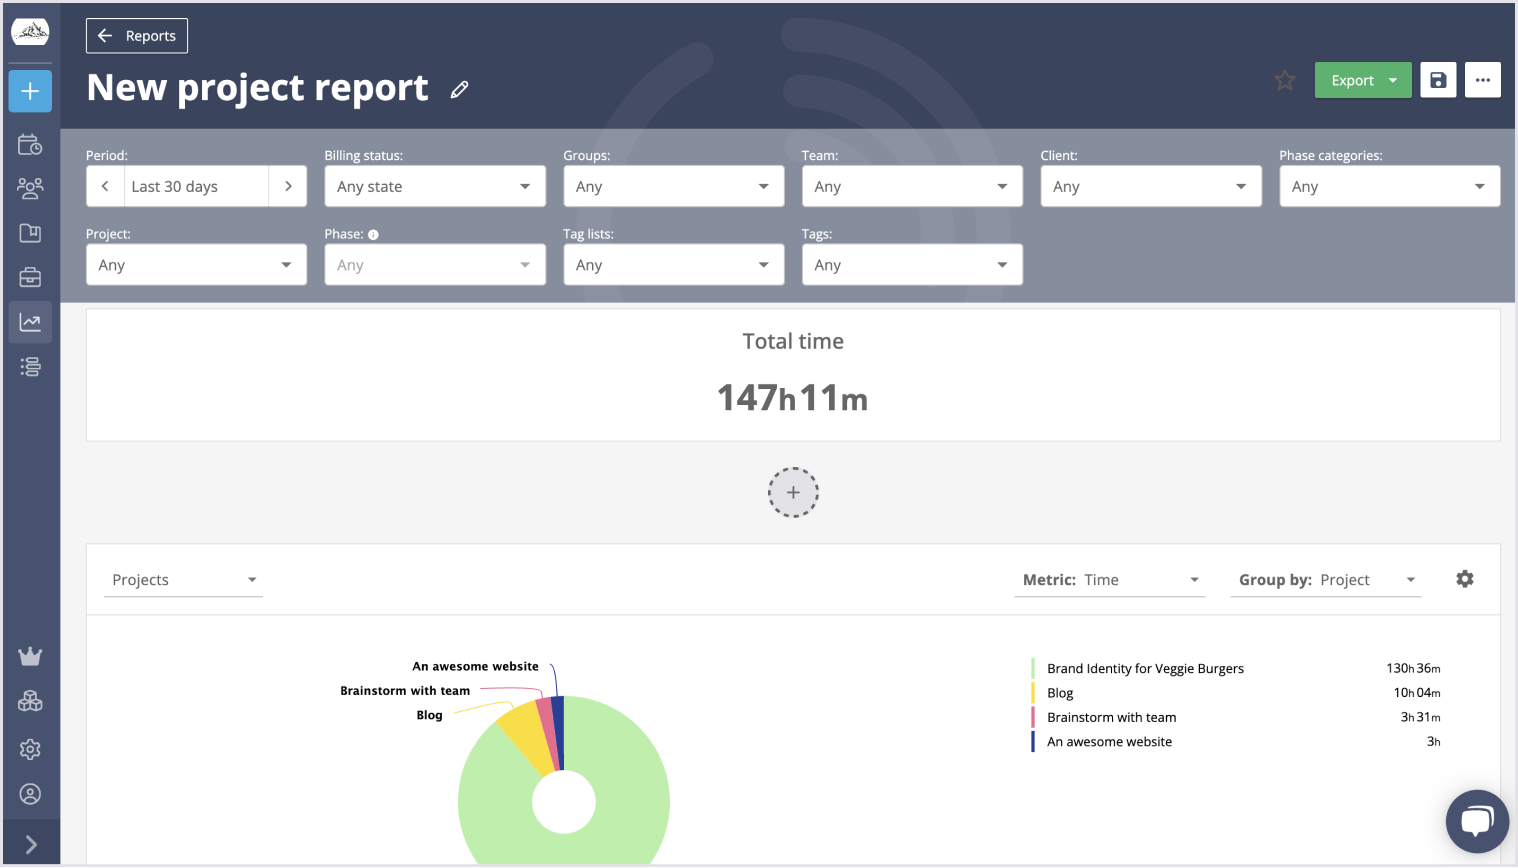Add a widget via the dashed plus circle
Image resolution: width=1518 pixels, height=868 pixels.
pos(793,492)
